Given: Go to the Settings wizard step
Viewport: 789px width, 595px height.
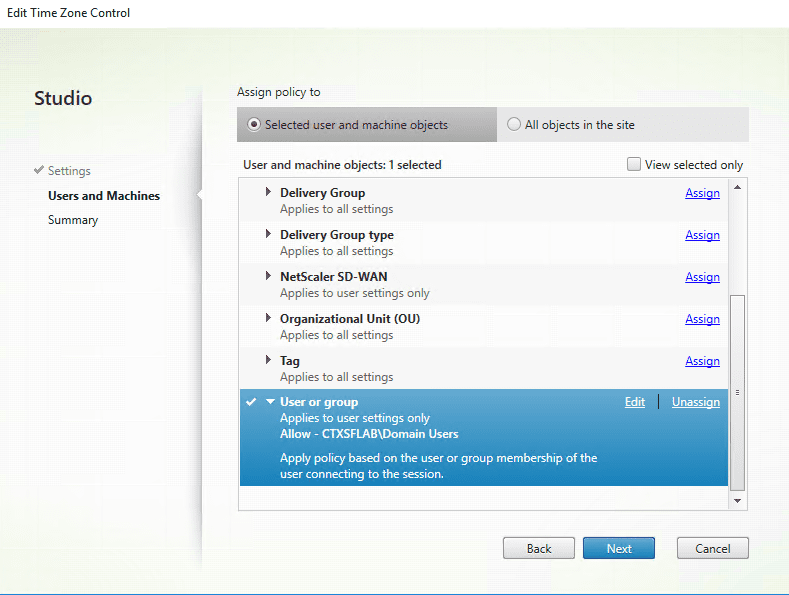Looking at the screenshot, I should pos(69,171).
